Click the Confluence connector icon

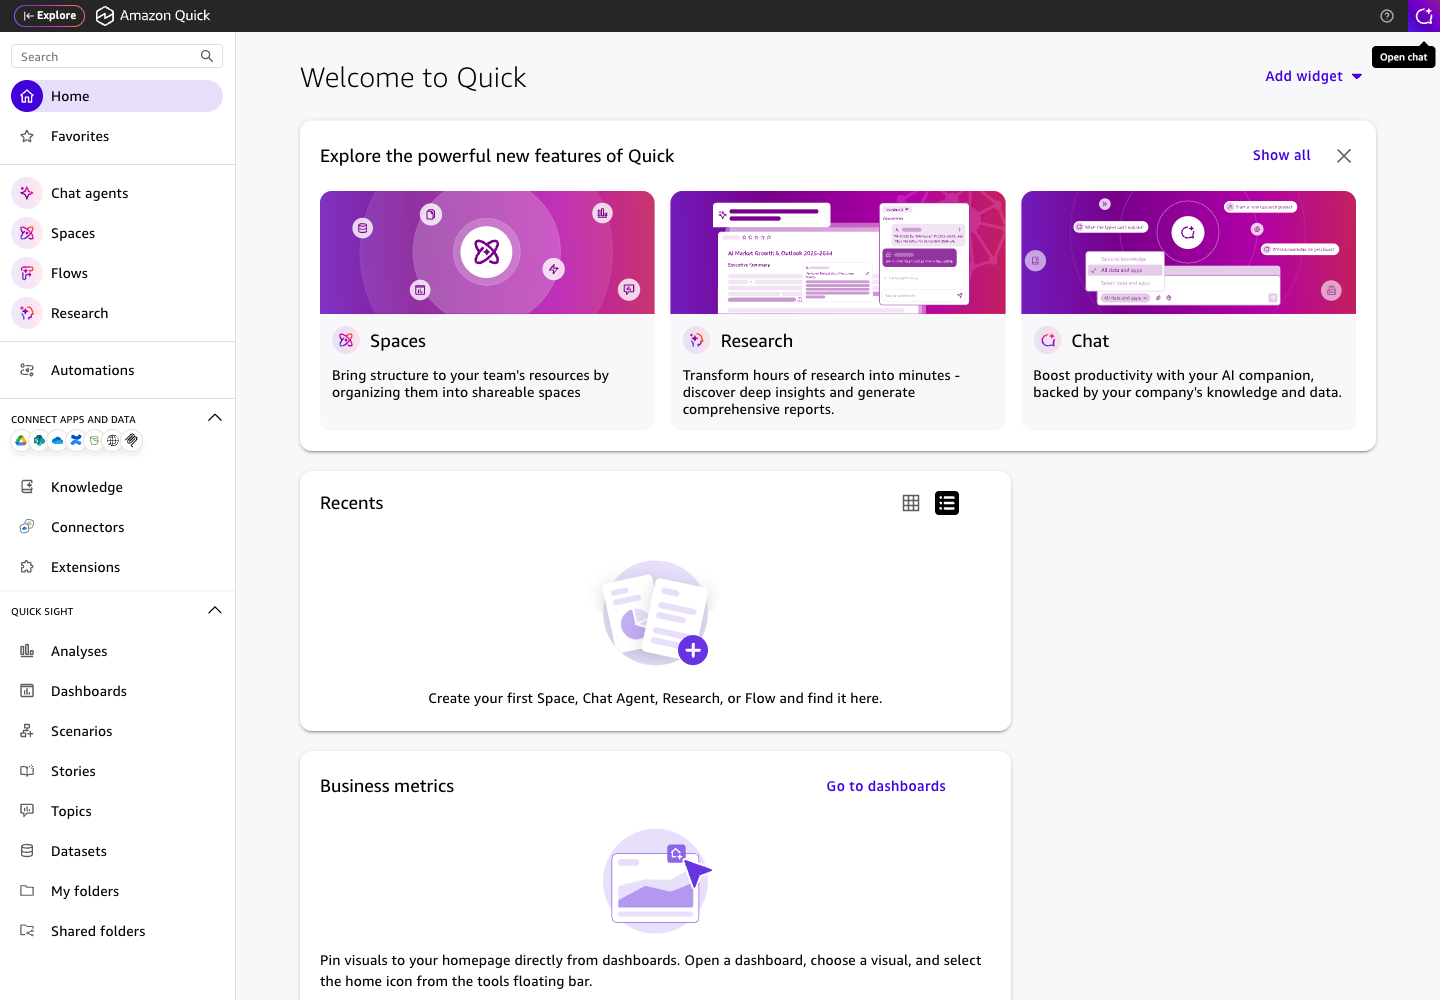(x=76, y=440)
